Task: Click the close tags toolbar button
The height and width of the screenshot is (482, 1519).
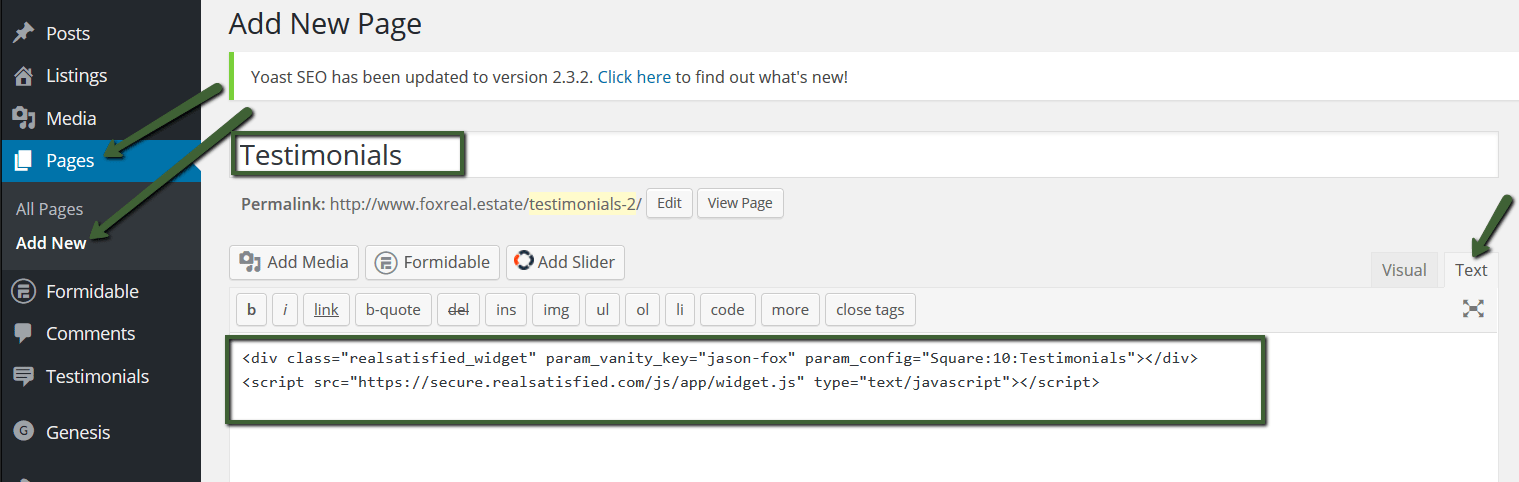Action: (x=870, y=310)
